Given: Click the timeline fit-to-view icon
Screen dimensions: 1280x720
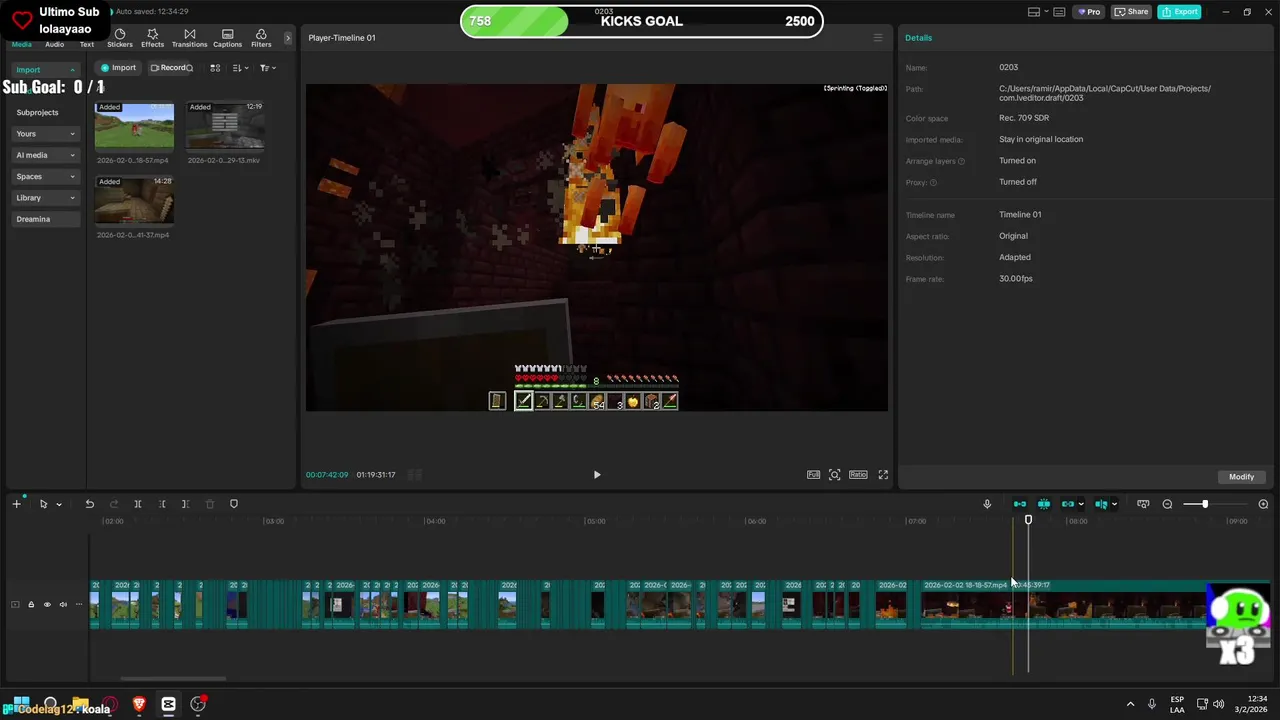Looking at the screenshot, I should coord(1143,504).
